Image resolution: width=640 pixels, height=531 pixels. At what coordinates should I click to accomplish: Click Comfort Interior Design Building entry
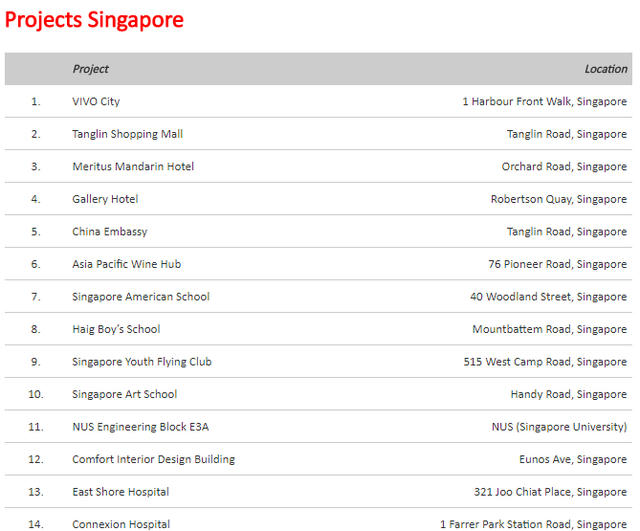(153, 459)
